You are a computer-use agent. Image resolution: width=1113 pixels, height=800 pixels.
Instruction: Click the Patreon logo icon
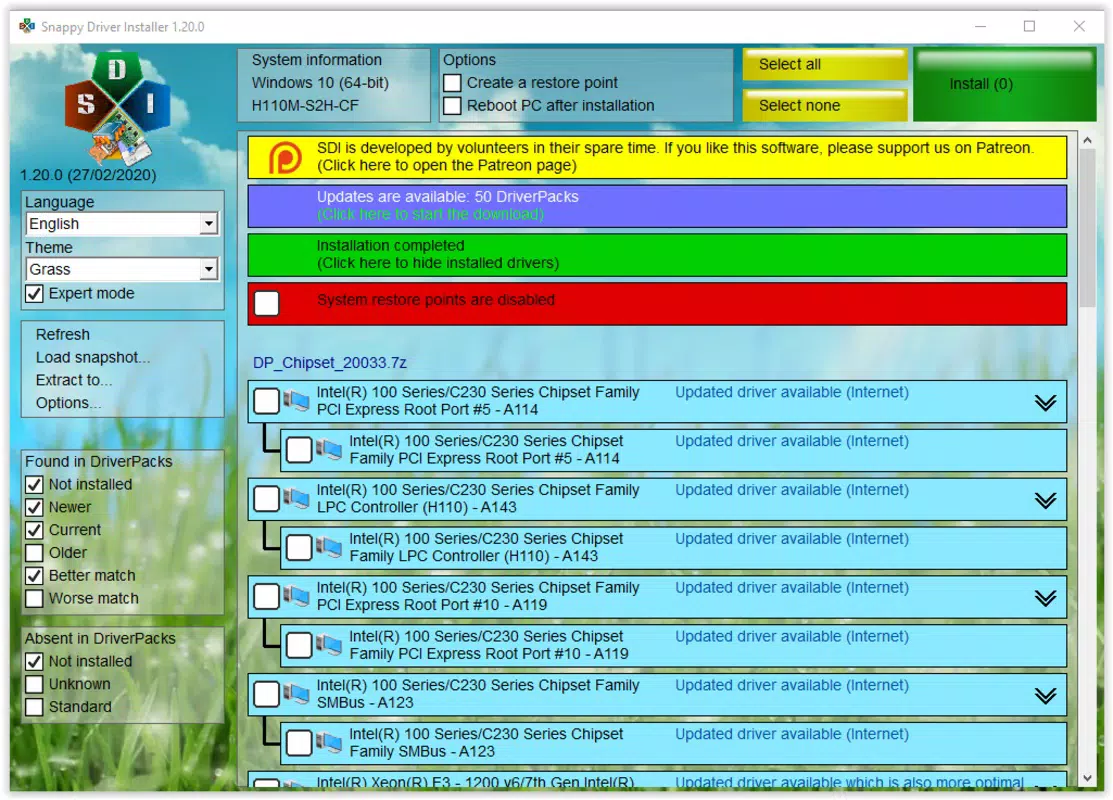[285, 158]
